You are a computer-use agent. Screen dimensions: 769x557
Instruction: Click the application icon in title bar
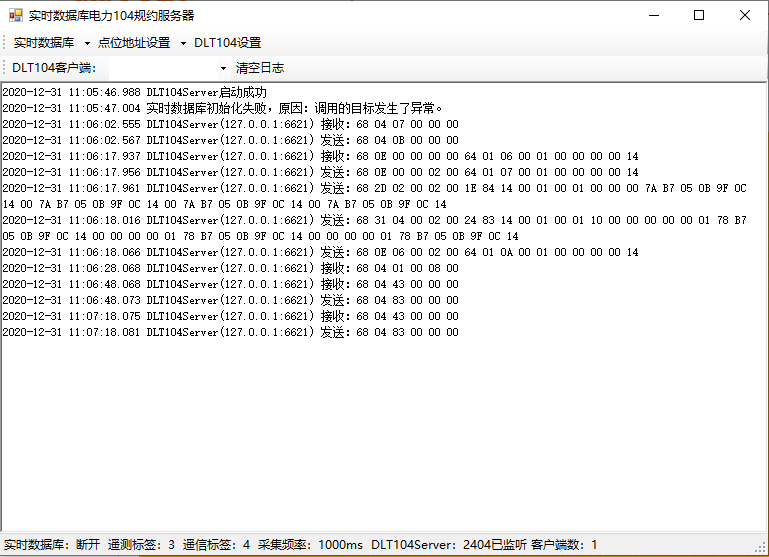point(16,15)
